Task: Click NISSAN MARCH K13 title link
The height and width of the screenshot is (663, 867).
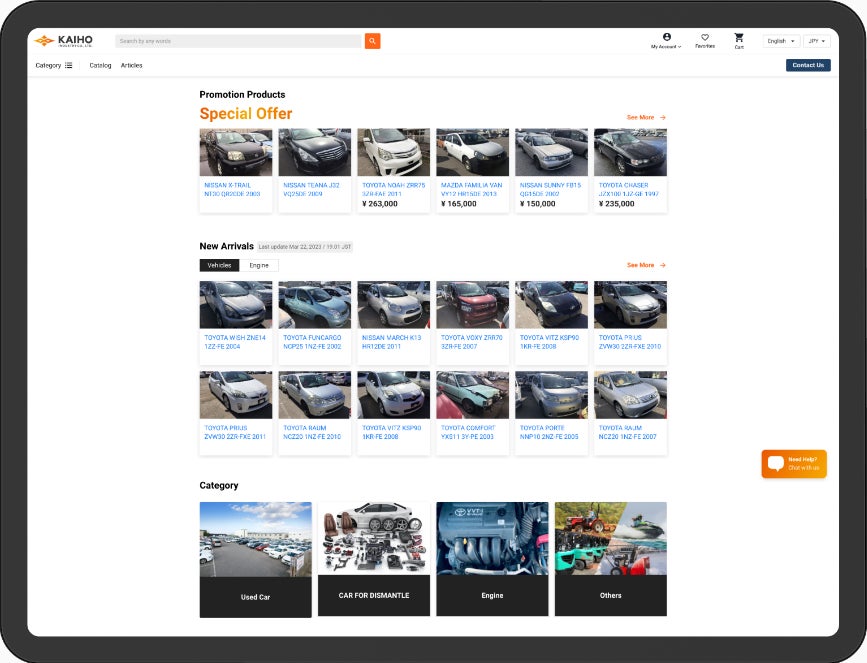Action: (391, 342)
